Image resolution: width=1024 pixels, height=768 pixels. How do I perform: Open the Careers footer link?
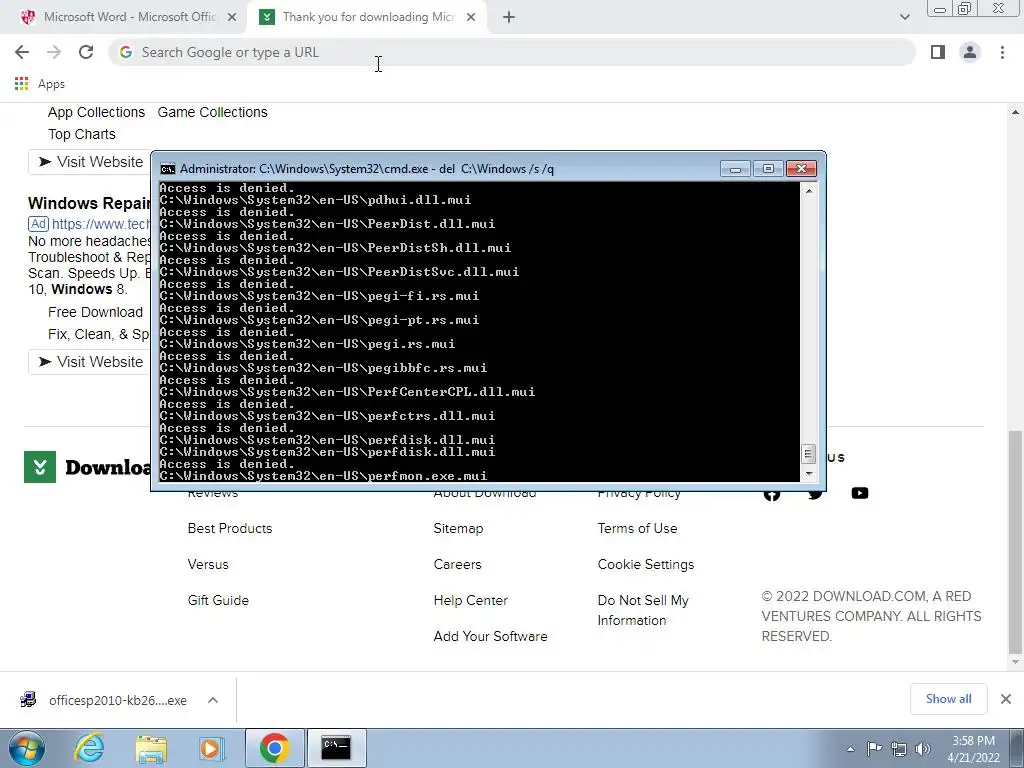457,564
